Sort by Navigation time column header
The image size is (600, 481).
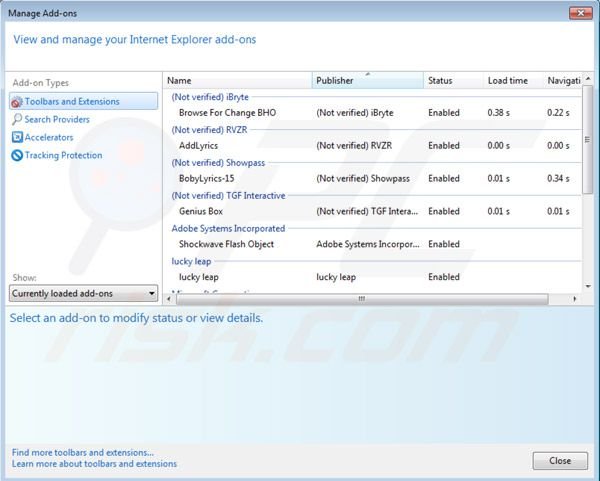point(563,80)
